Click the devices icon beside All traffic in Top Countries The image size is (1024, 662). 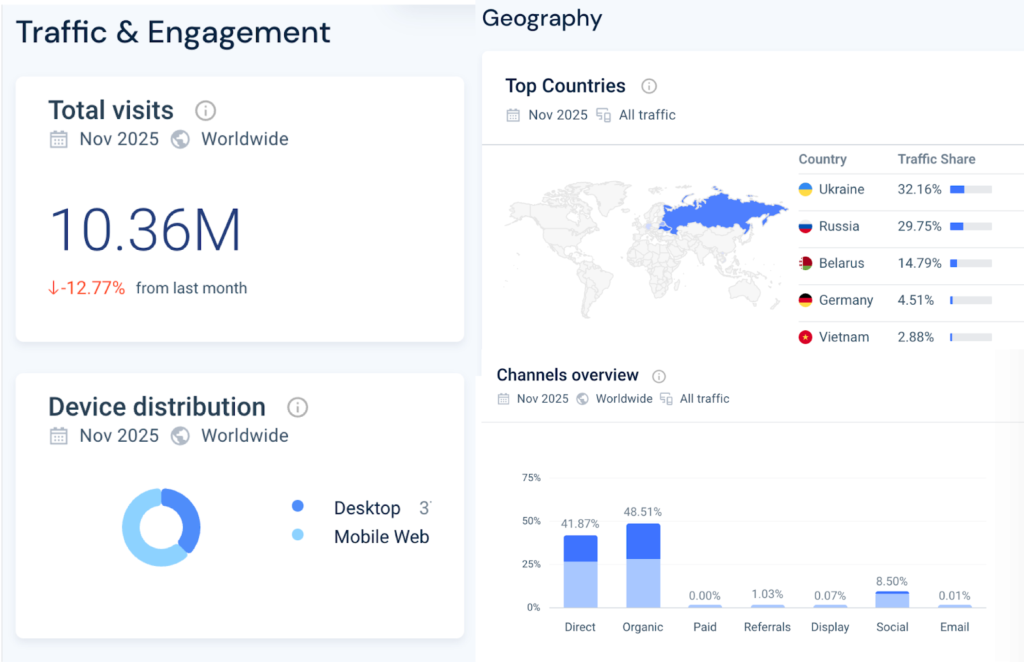(603, 115)
